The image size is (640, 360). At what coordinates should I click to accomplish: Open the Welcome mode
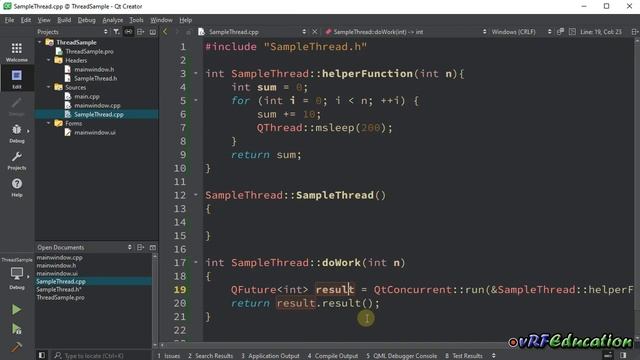pos(17,52)
